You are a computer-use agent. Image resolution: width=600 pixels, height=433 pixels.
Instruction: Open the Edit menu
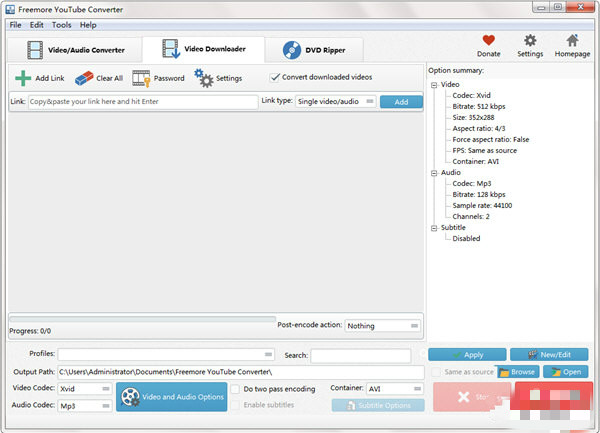tap(37, 25)
